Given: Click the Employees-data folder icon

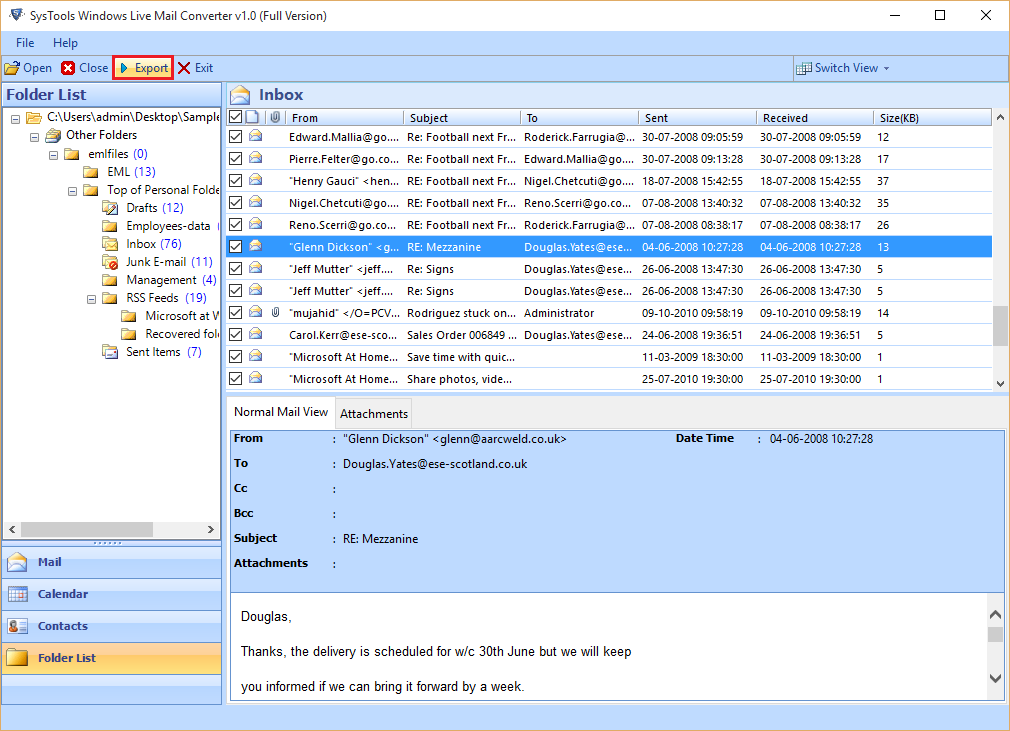Looking at the screenshot, I should click(110, 226).
